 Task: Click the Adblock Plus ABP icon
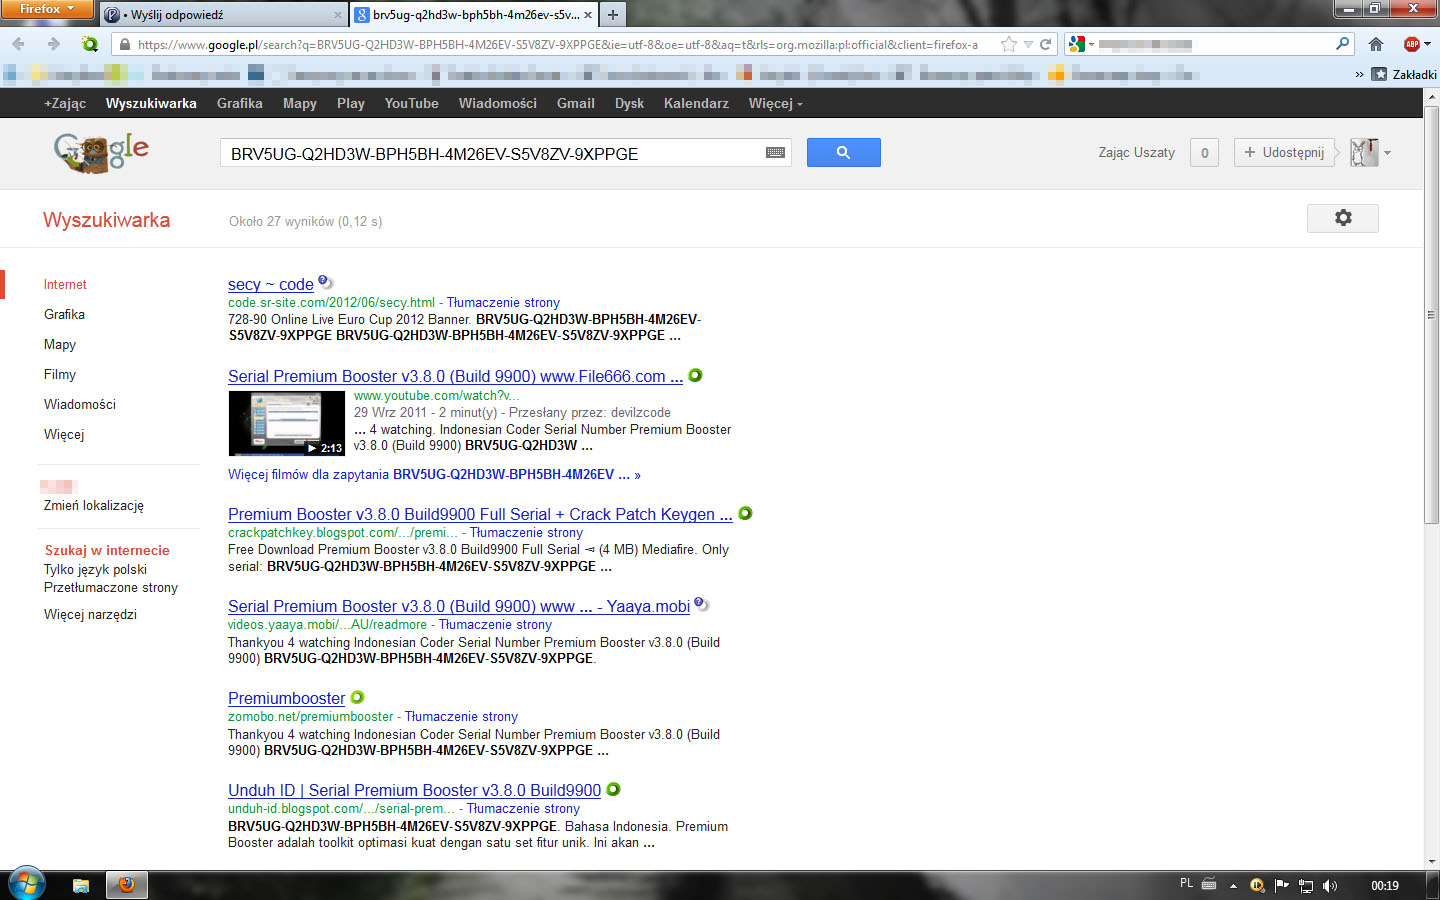coord(1411,44)
